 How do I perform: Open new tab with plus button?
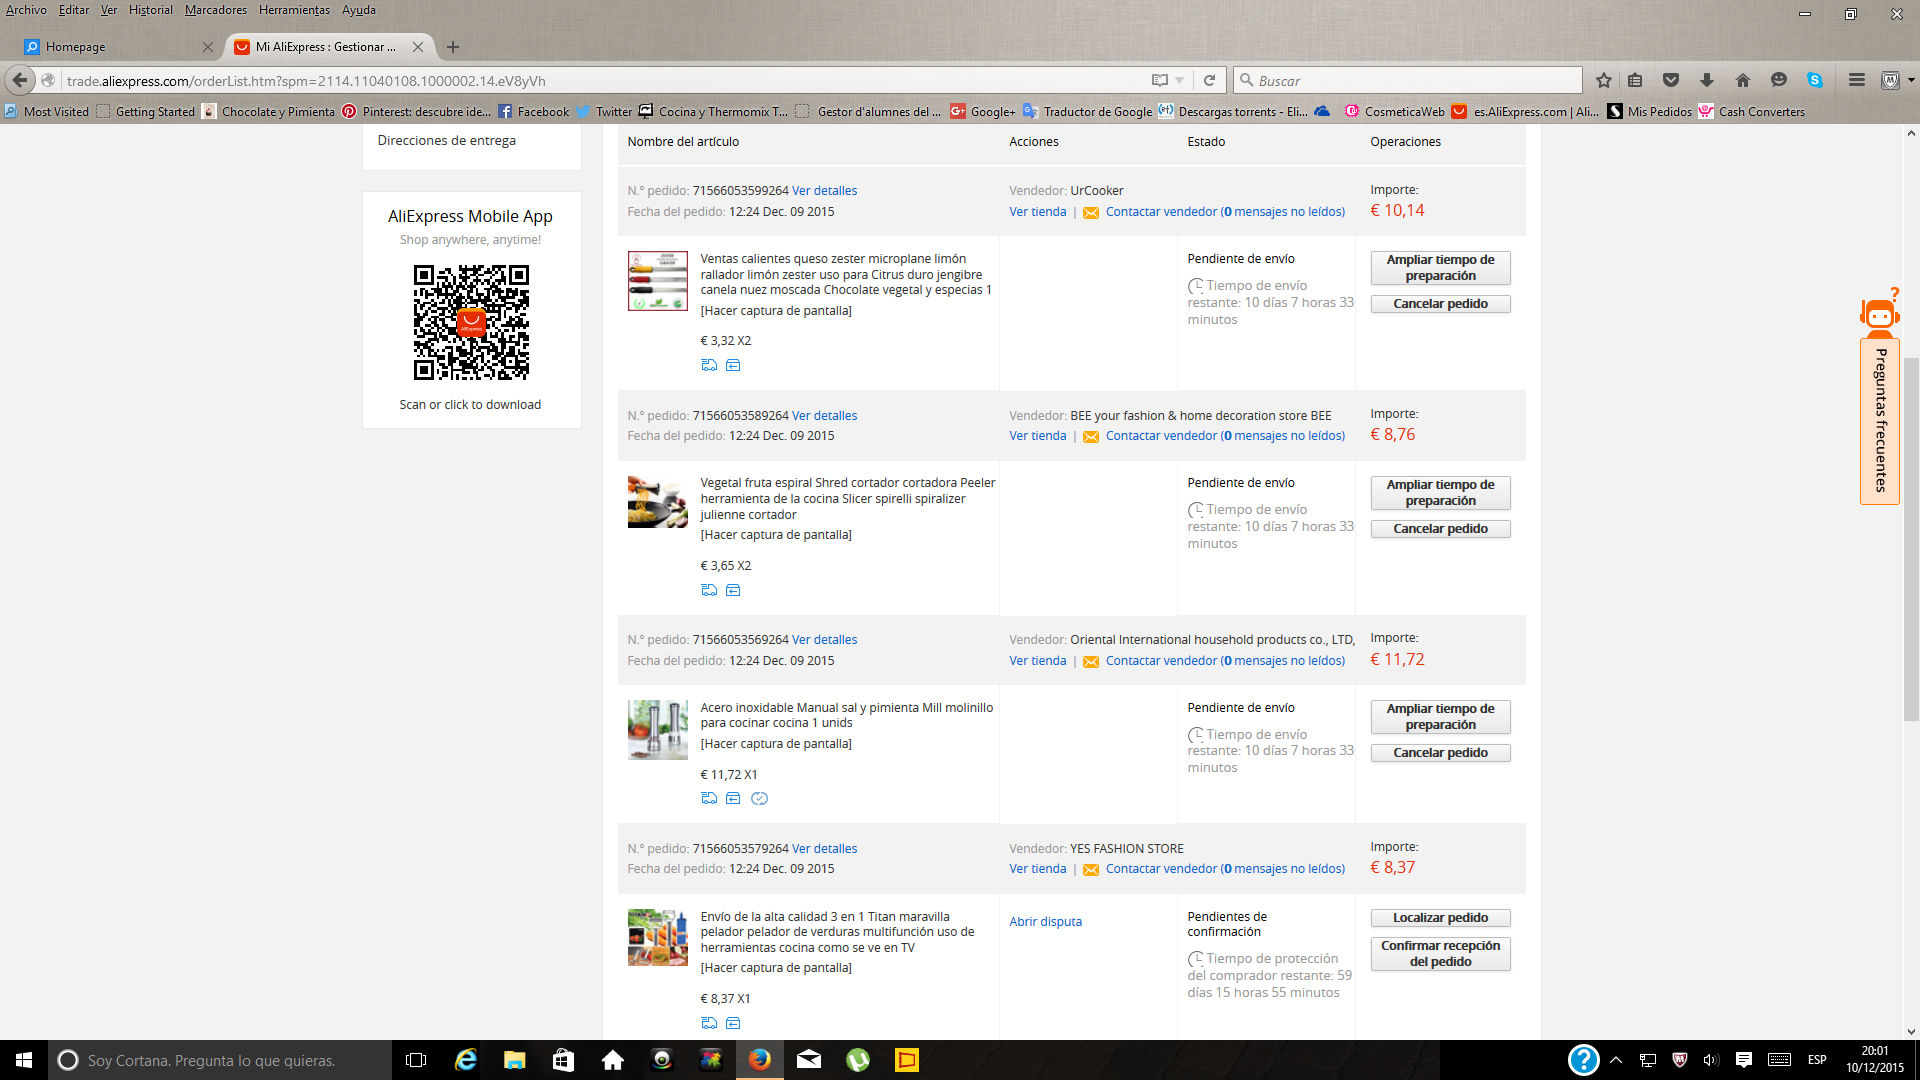click(x=453, y=46)
